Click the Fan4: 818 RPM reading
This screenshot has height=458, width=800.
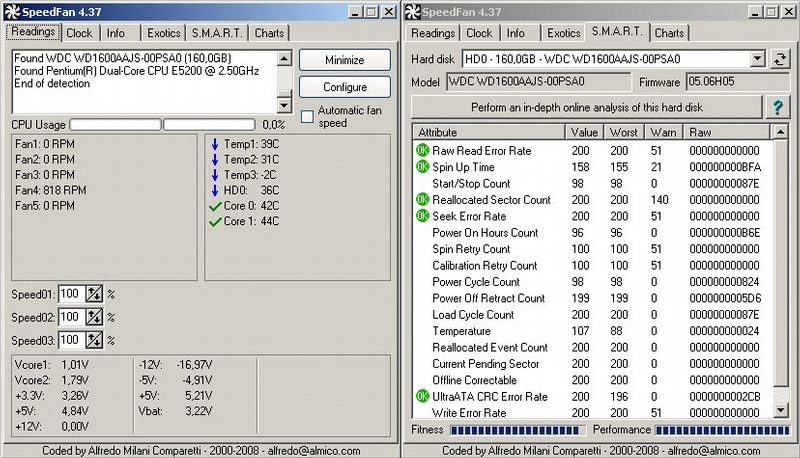pos(51,190)
